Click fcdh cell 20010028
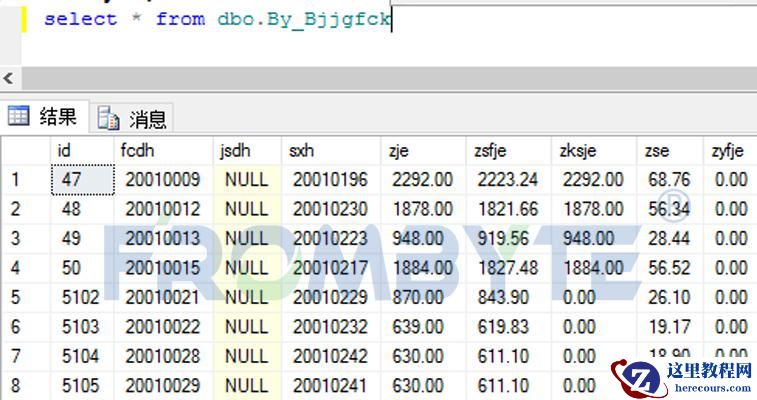 (164, 356)
